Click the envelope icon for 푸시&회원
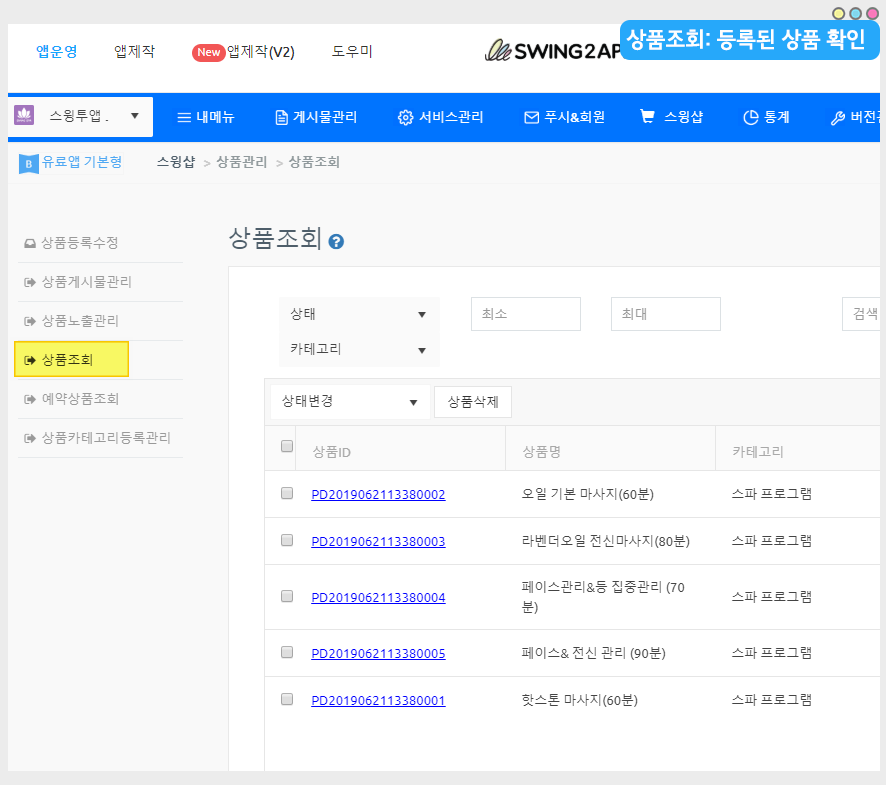The height and width of the screenshot is (785, 886). [x=531, y=117]
